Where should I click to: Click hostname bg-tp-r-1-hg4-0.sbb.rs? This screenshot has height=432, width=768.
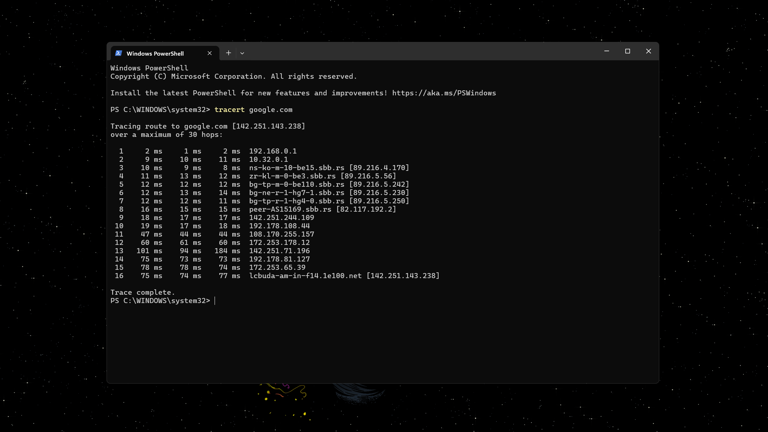tap(297, 201)
